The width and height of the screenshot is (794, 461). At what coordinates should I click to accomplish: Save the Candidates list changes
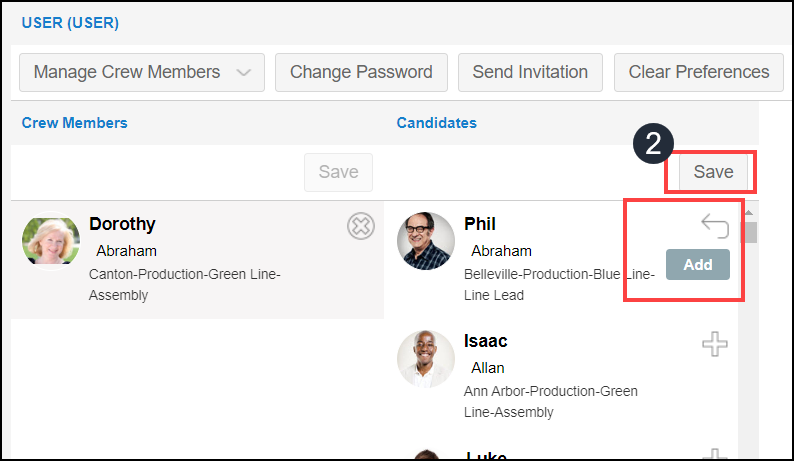pos(713,172)
